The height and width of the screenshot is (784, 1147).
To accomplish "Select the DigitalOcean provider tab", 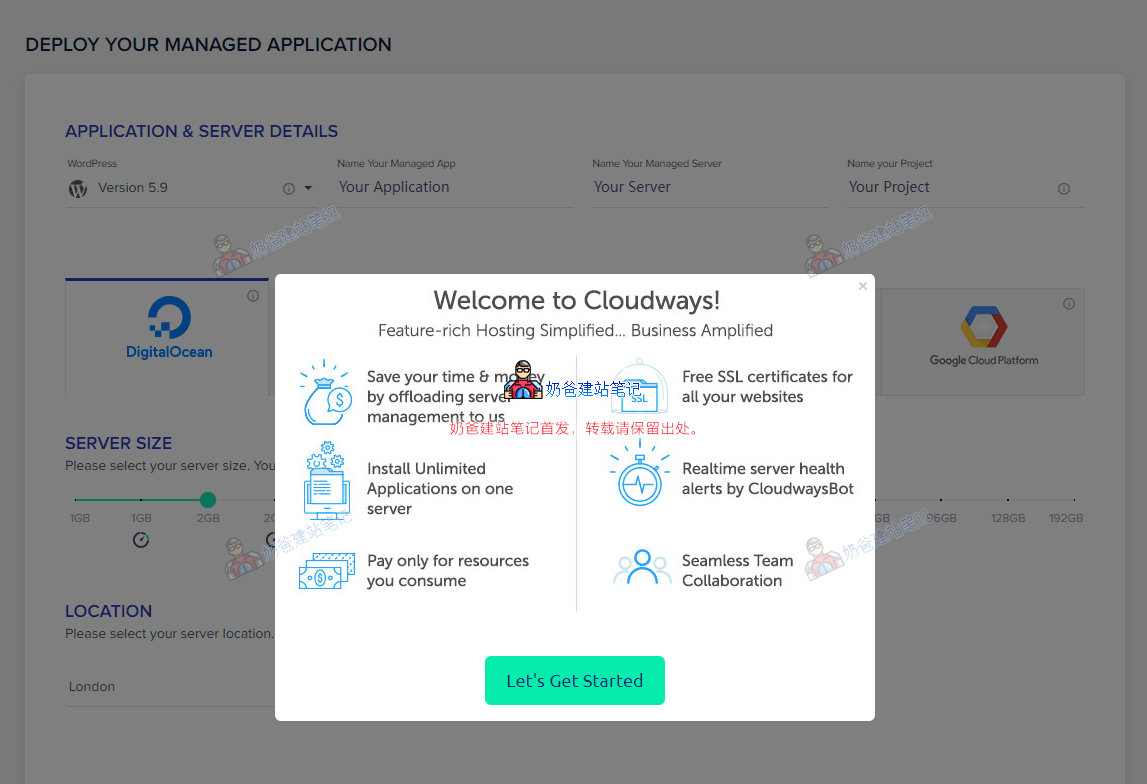I will pos(168,335).
